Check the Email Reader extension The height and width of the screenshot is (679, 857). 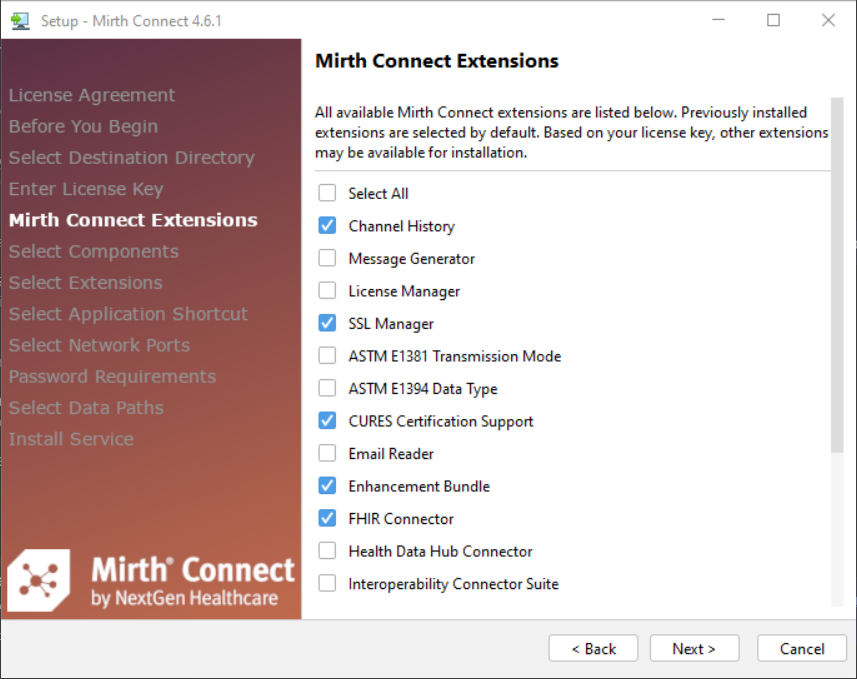click(x=327, y=454)
